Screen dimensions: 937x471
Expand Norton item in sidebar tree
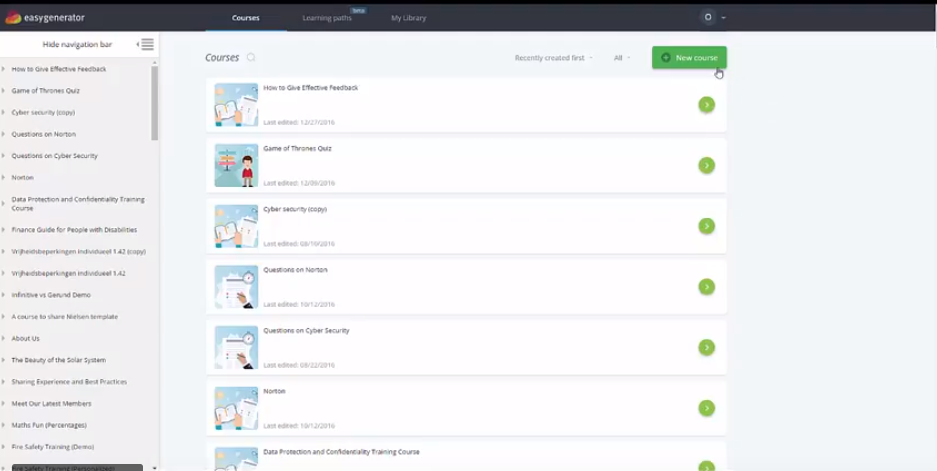[3, 178]
